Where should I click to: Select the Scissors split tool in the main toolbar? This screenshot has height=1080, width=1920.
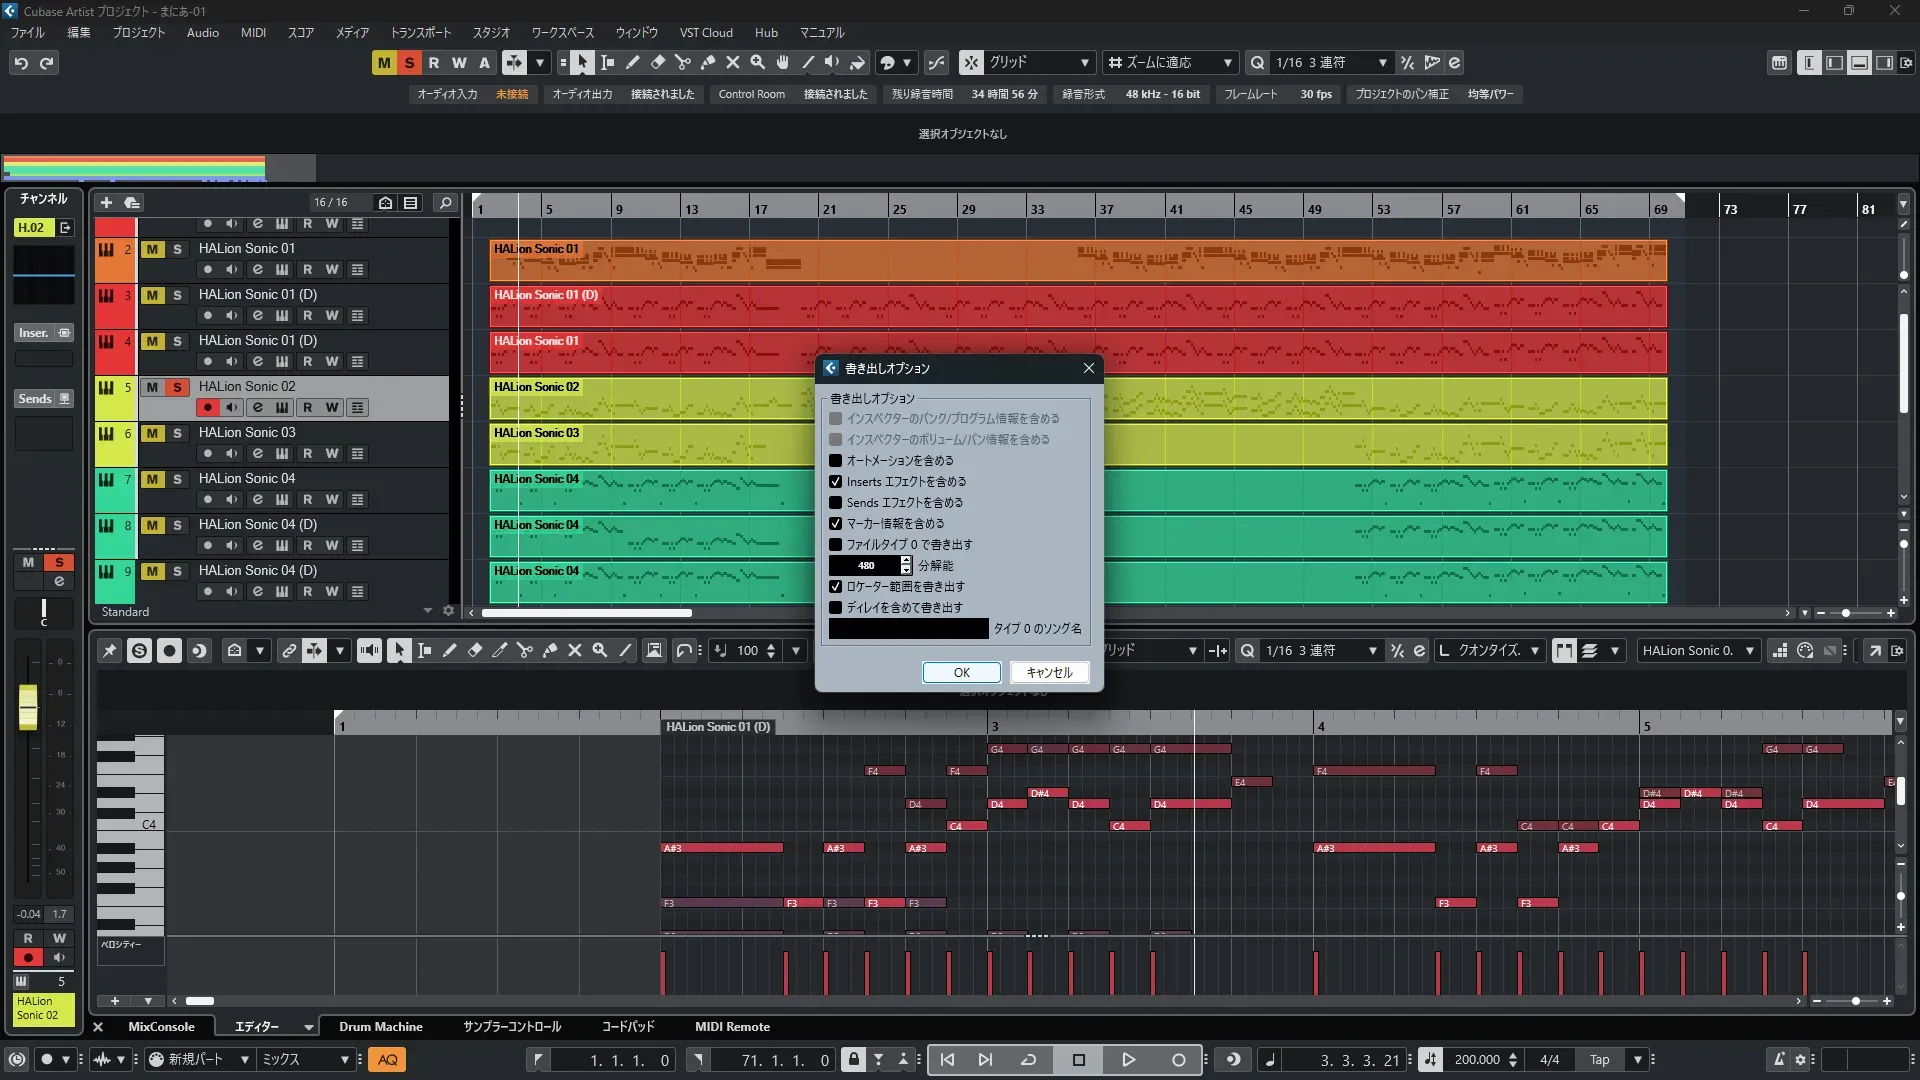point(683,63)
